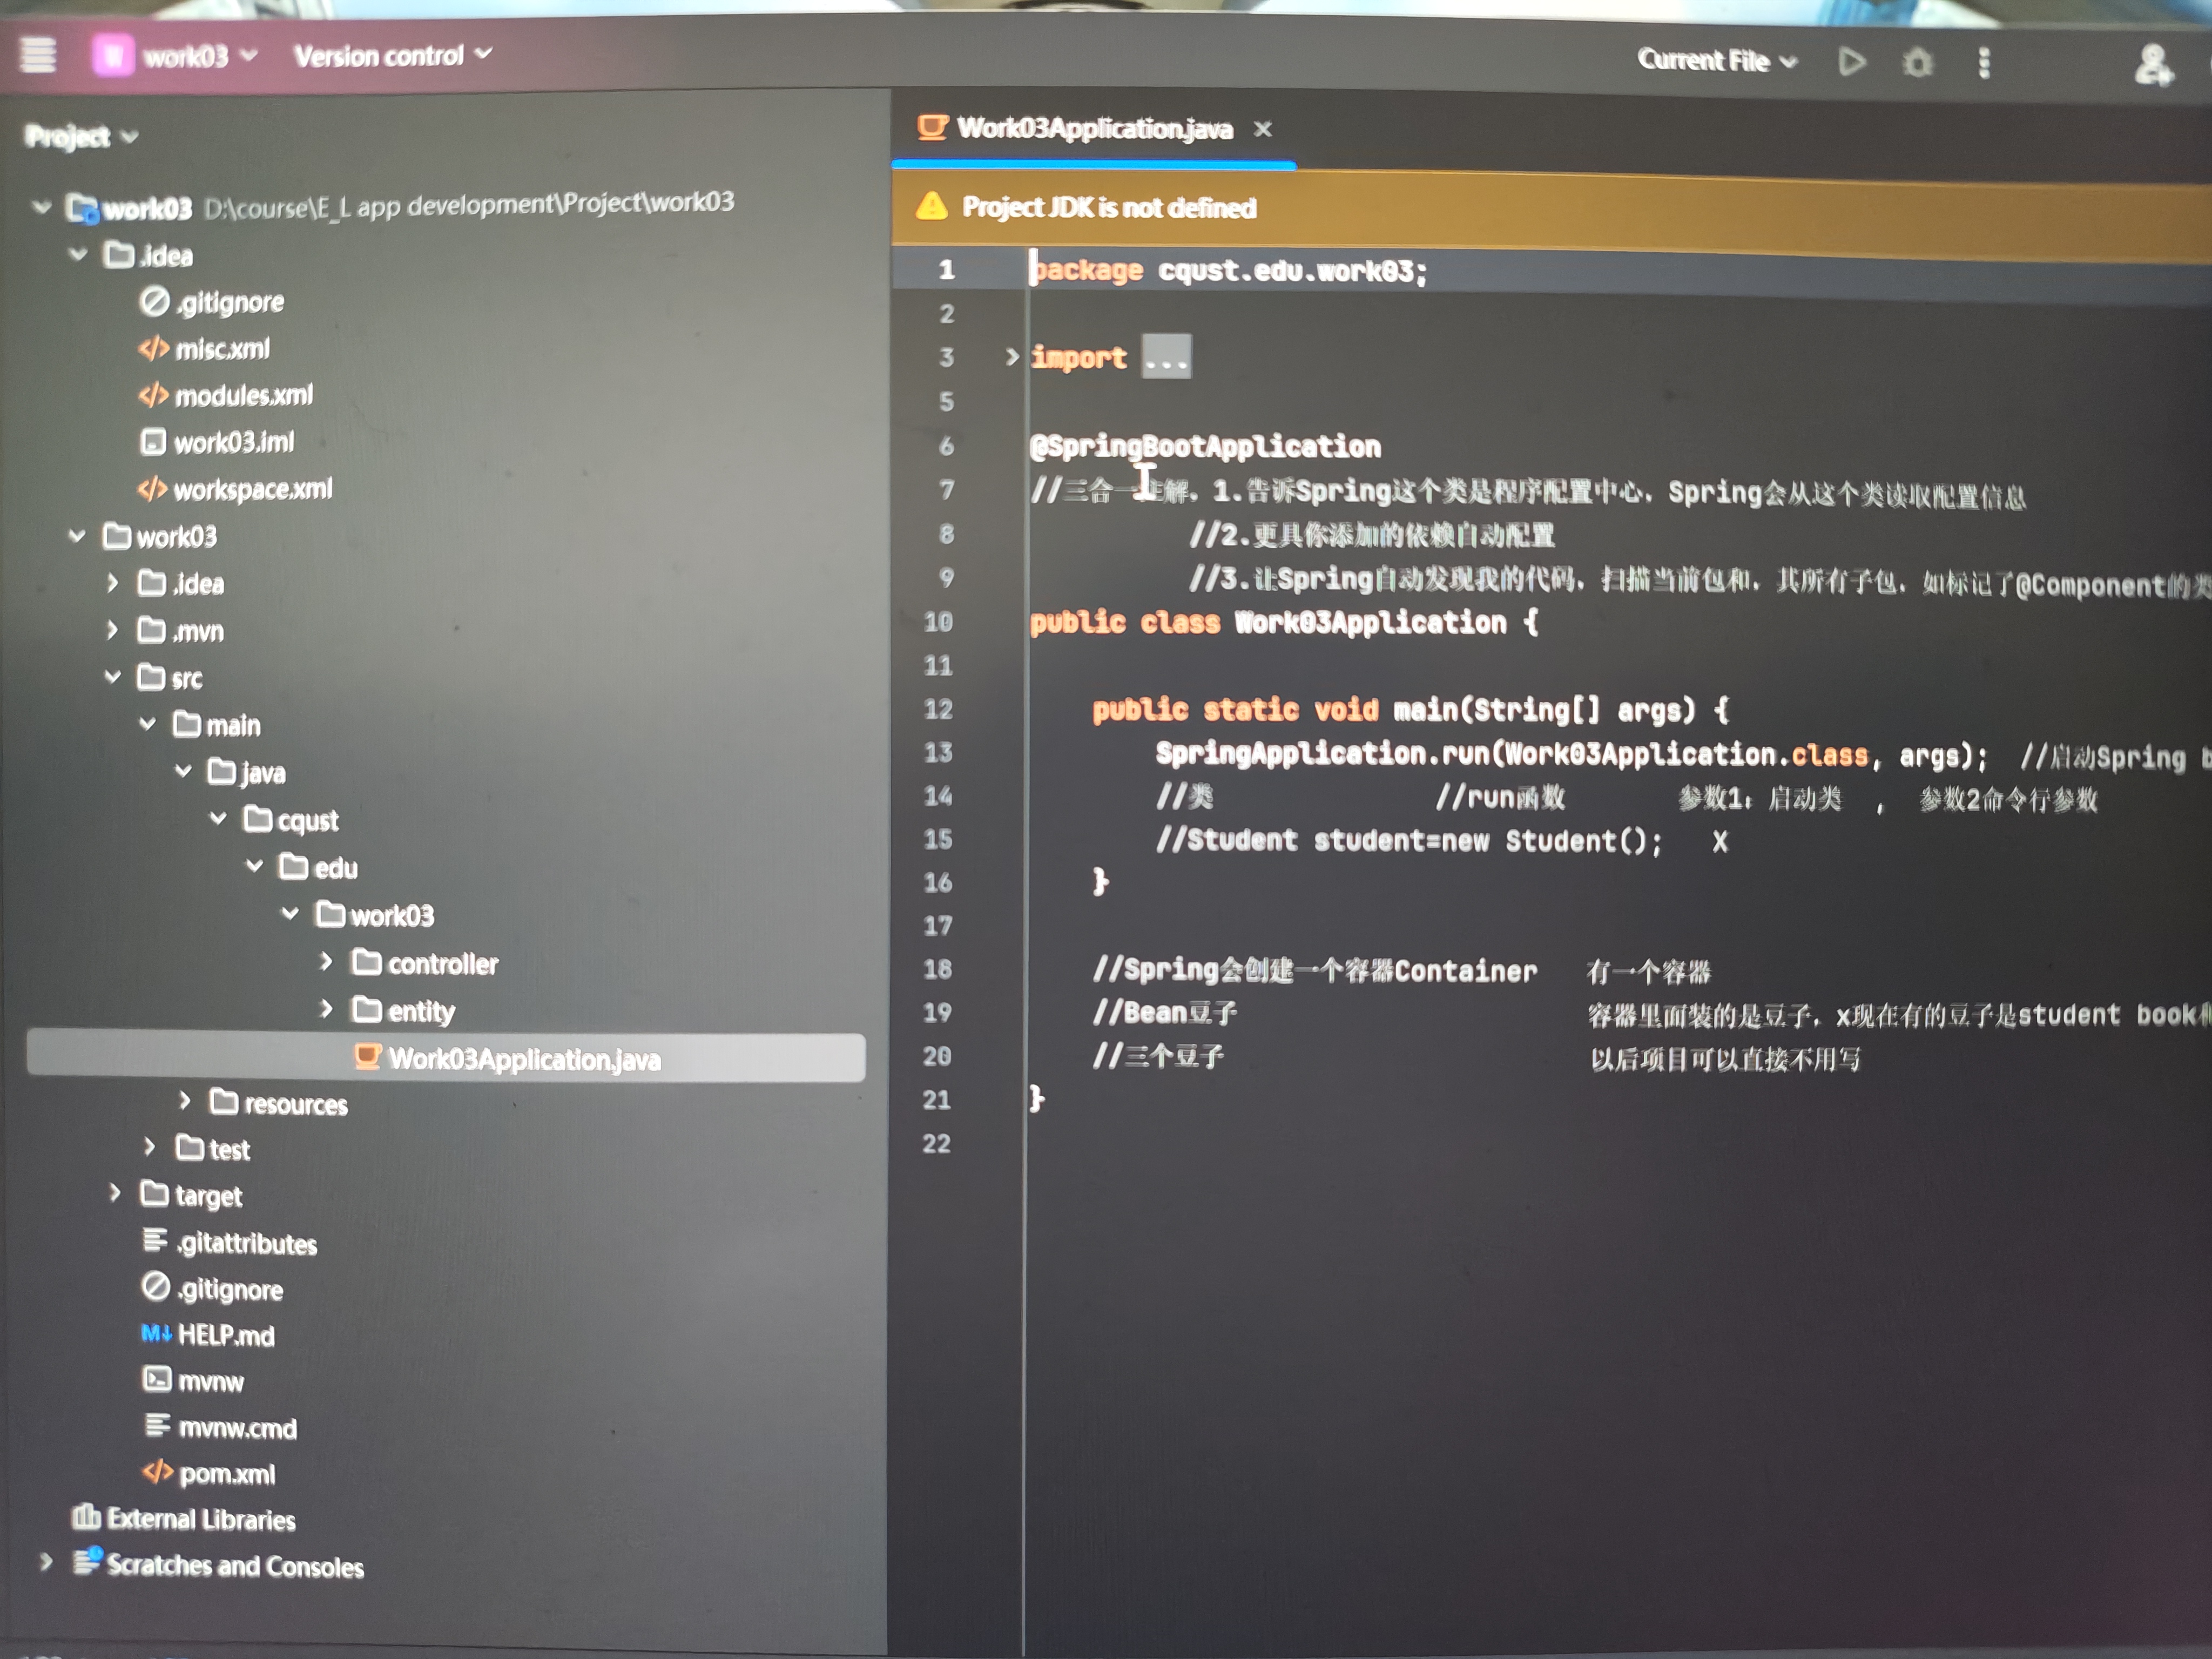
Task: Open HELP.md markdown file
Action: tap(225, 1335)
